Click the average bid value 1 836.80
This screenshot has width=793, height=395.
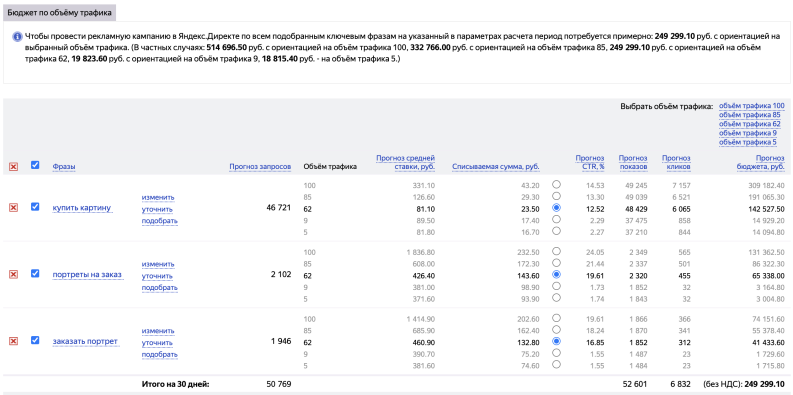(421, 251)
